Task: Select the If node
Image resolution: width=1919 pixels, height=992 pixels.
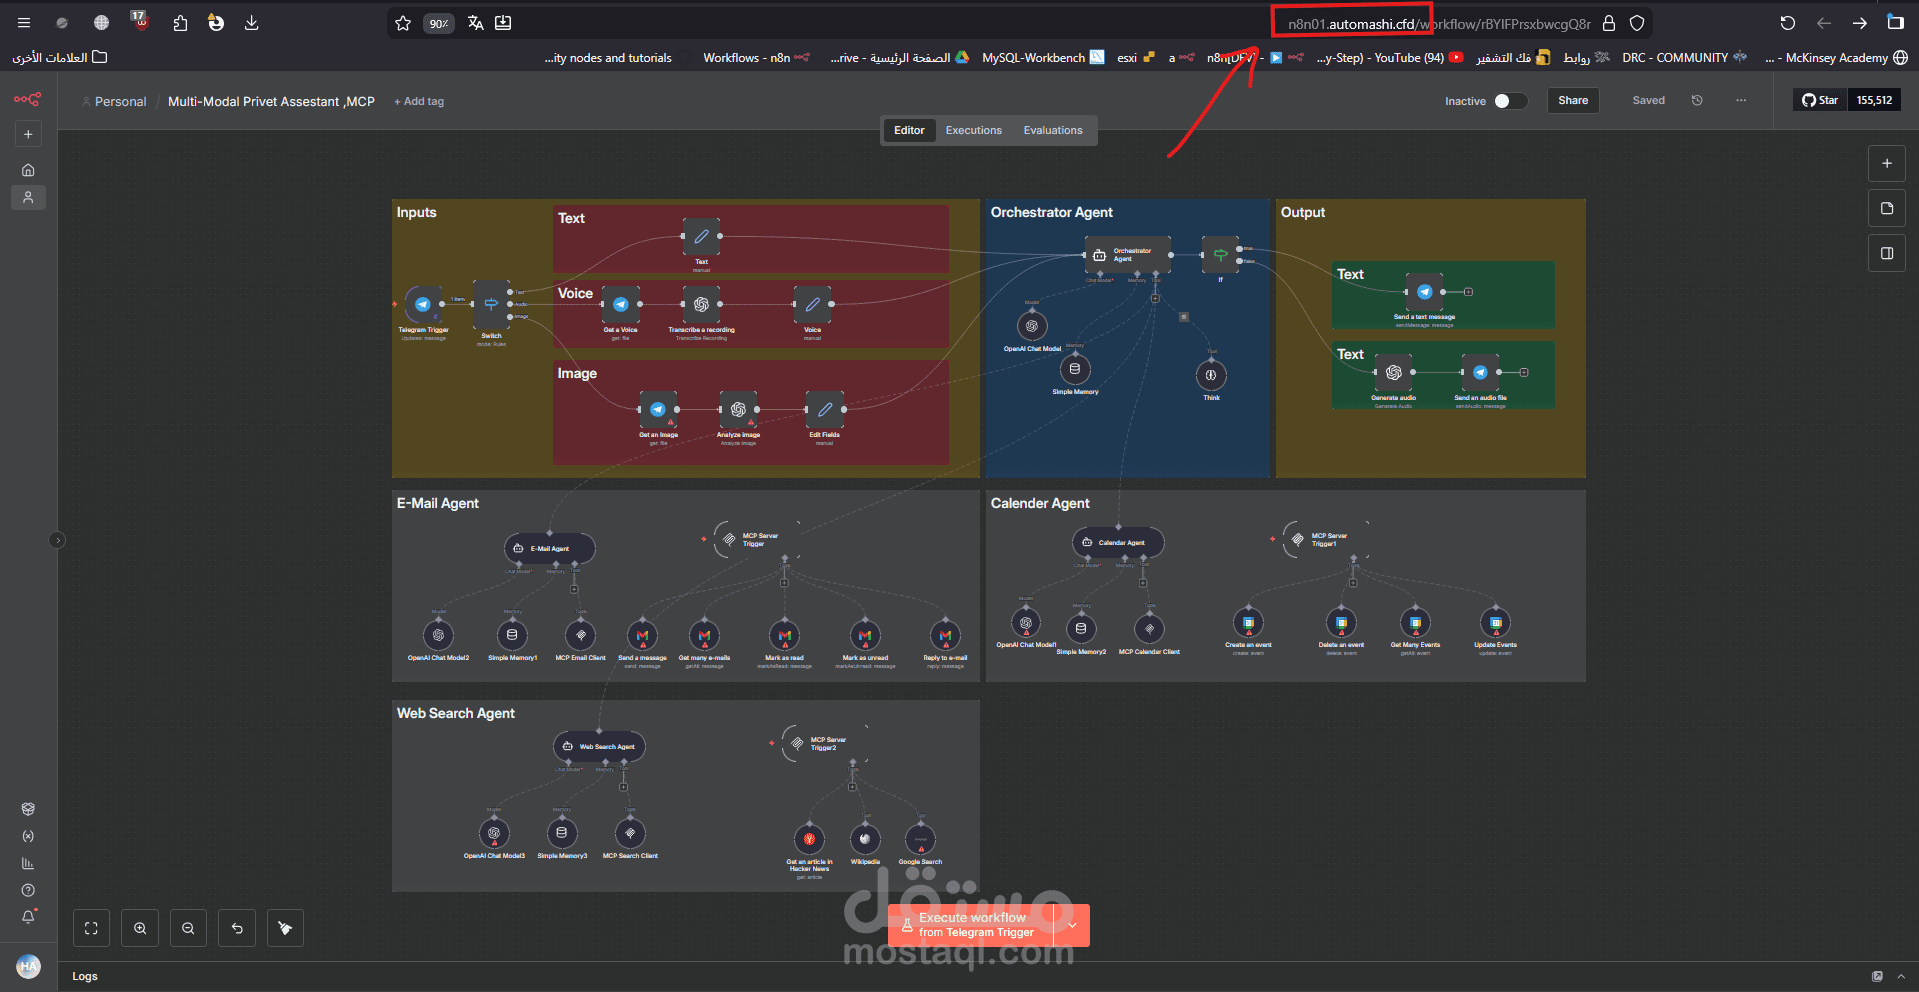Action: 1220,255
